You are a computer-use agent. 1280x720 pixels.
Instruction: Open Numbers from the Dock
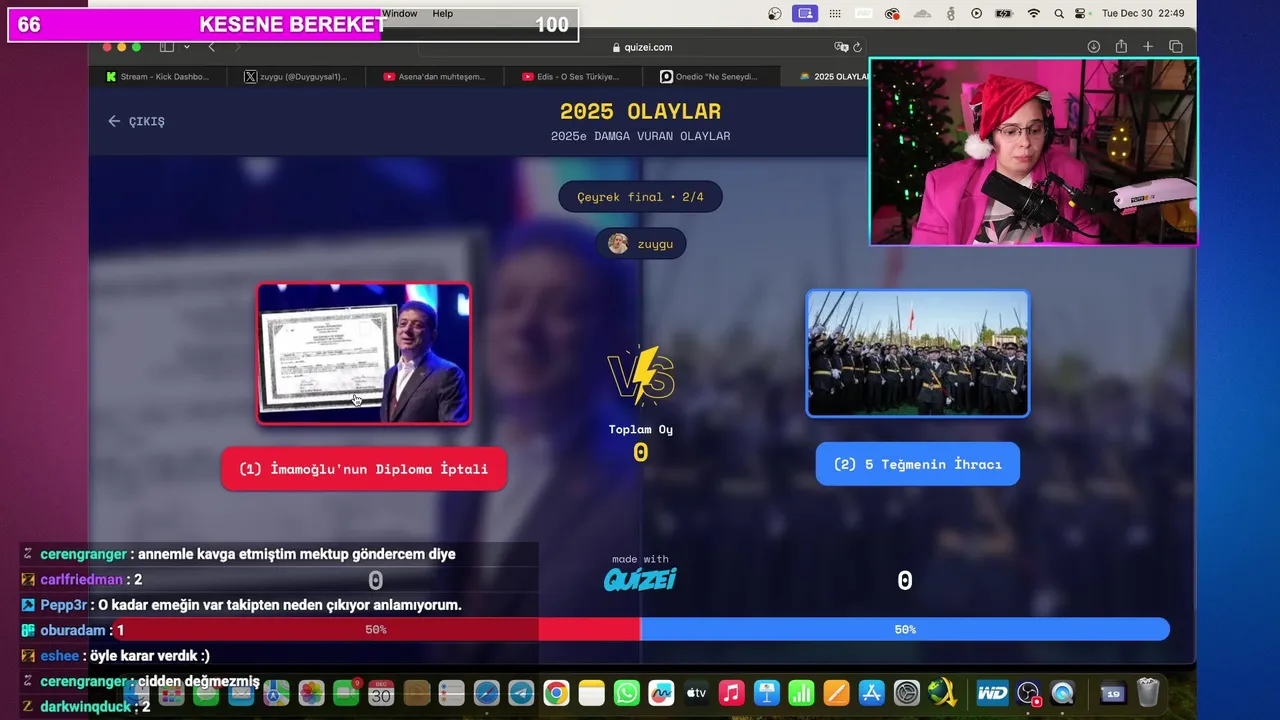click(x=802, y=693)
